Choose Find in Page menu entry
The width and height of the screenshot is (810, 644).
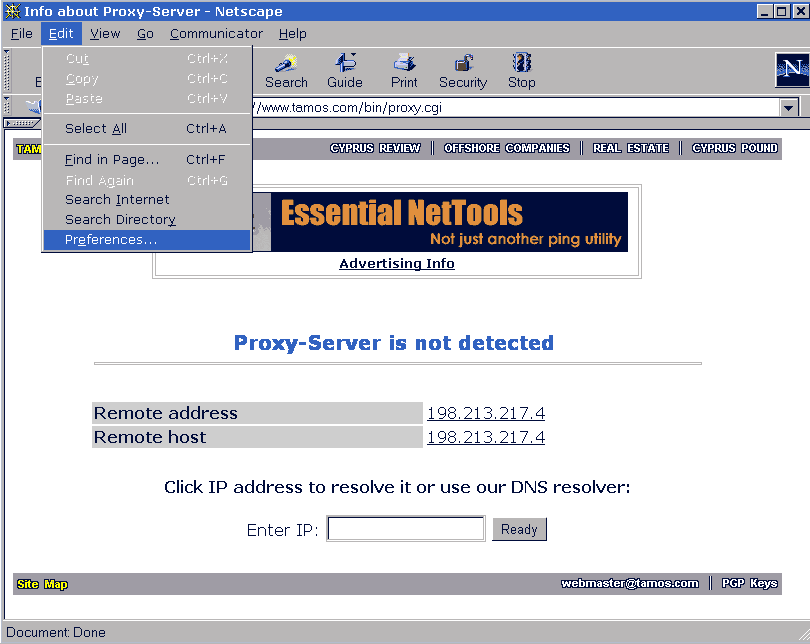click(x=147, y=160)
